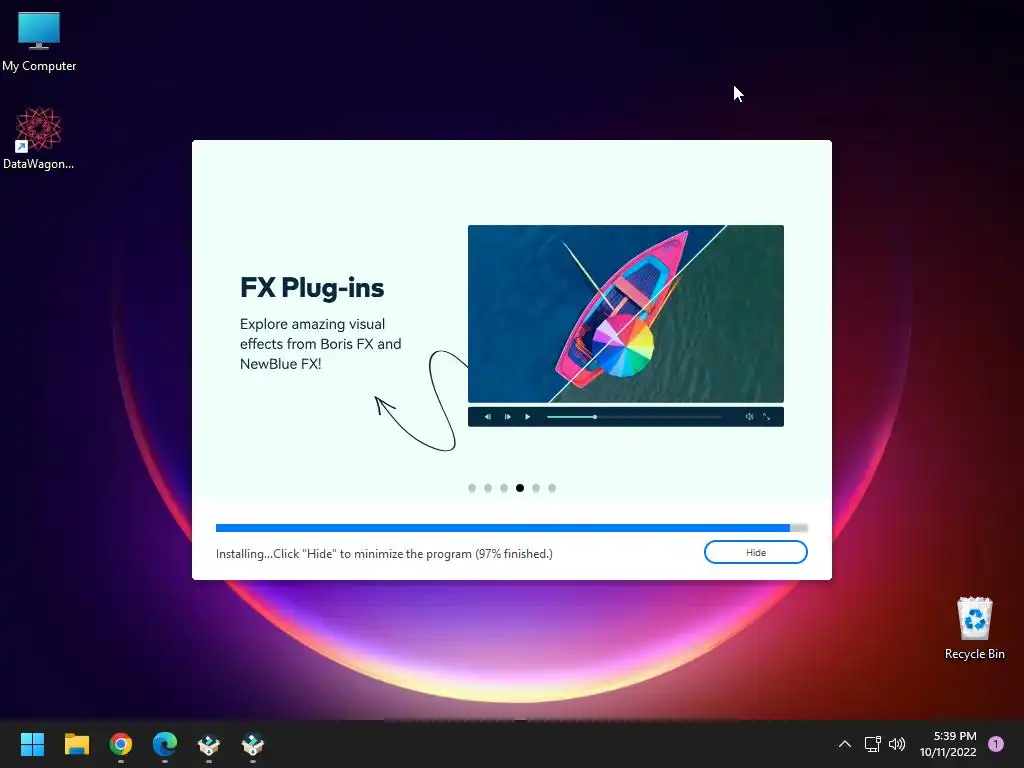Open the network tray icon
The width and height of the screenshot is (1024, 768).
872,744
